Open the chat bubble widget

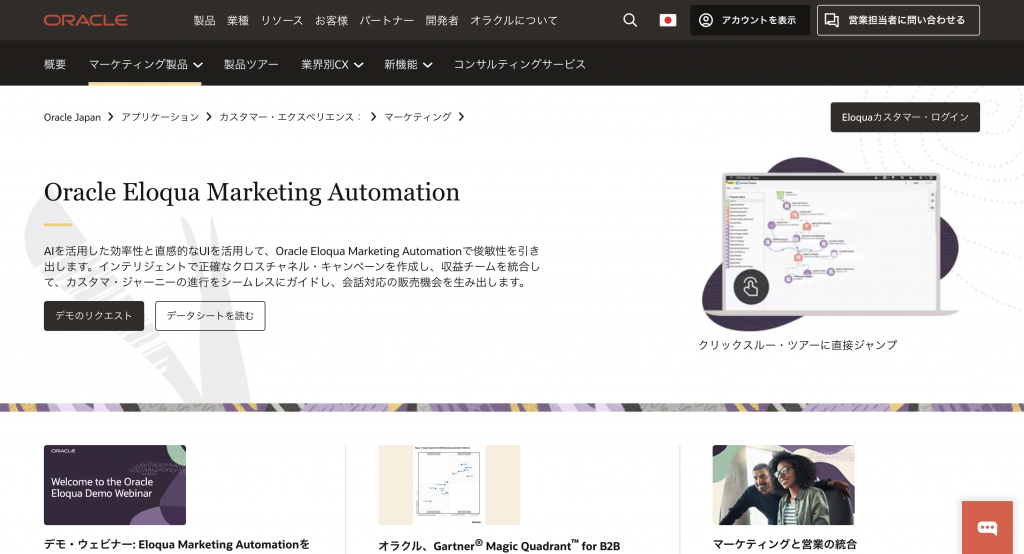[987, 527]
